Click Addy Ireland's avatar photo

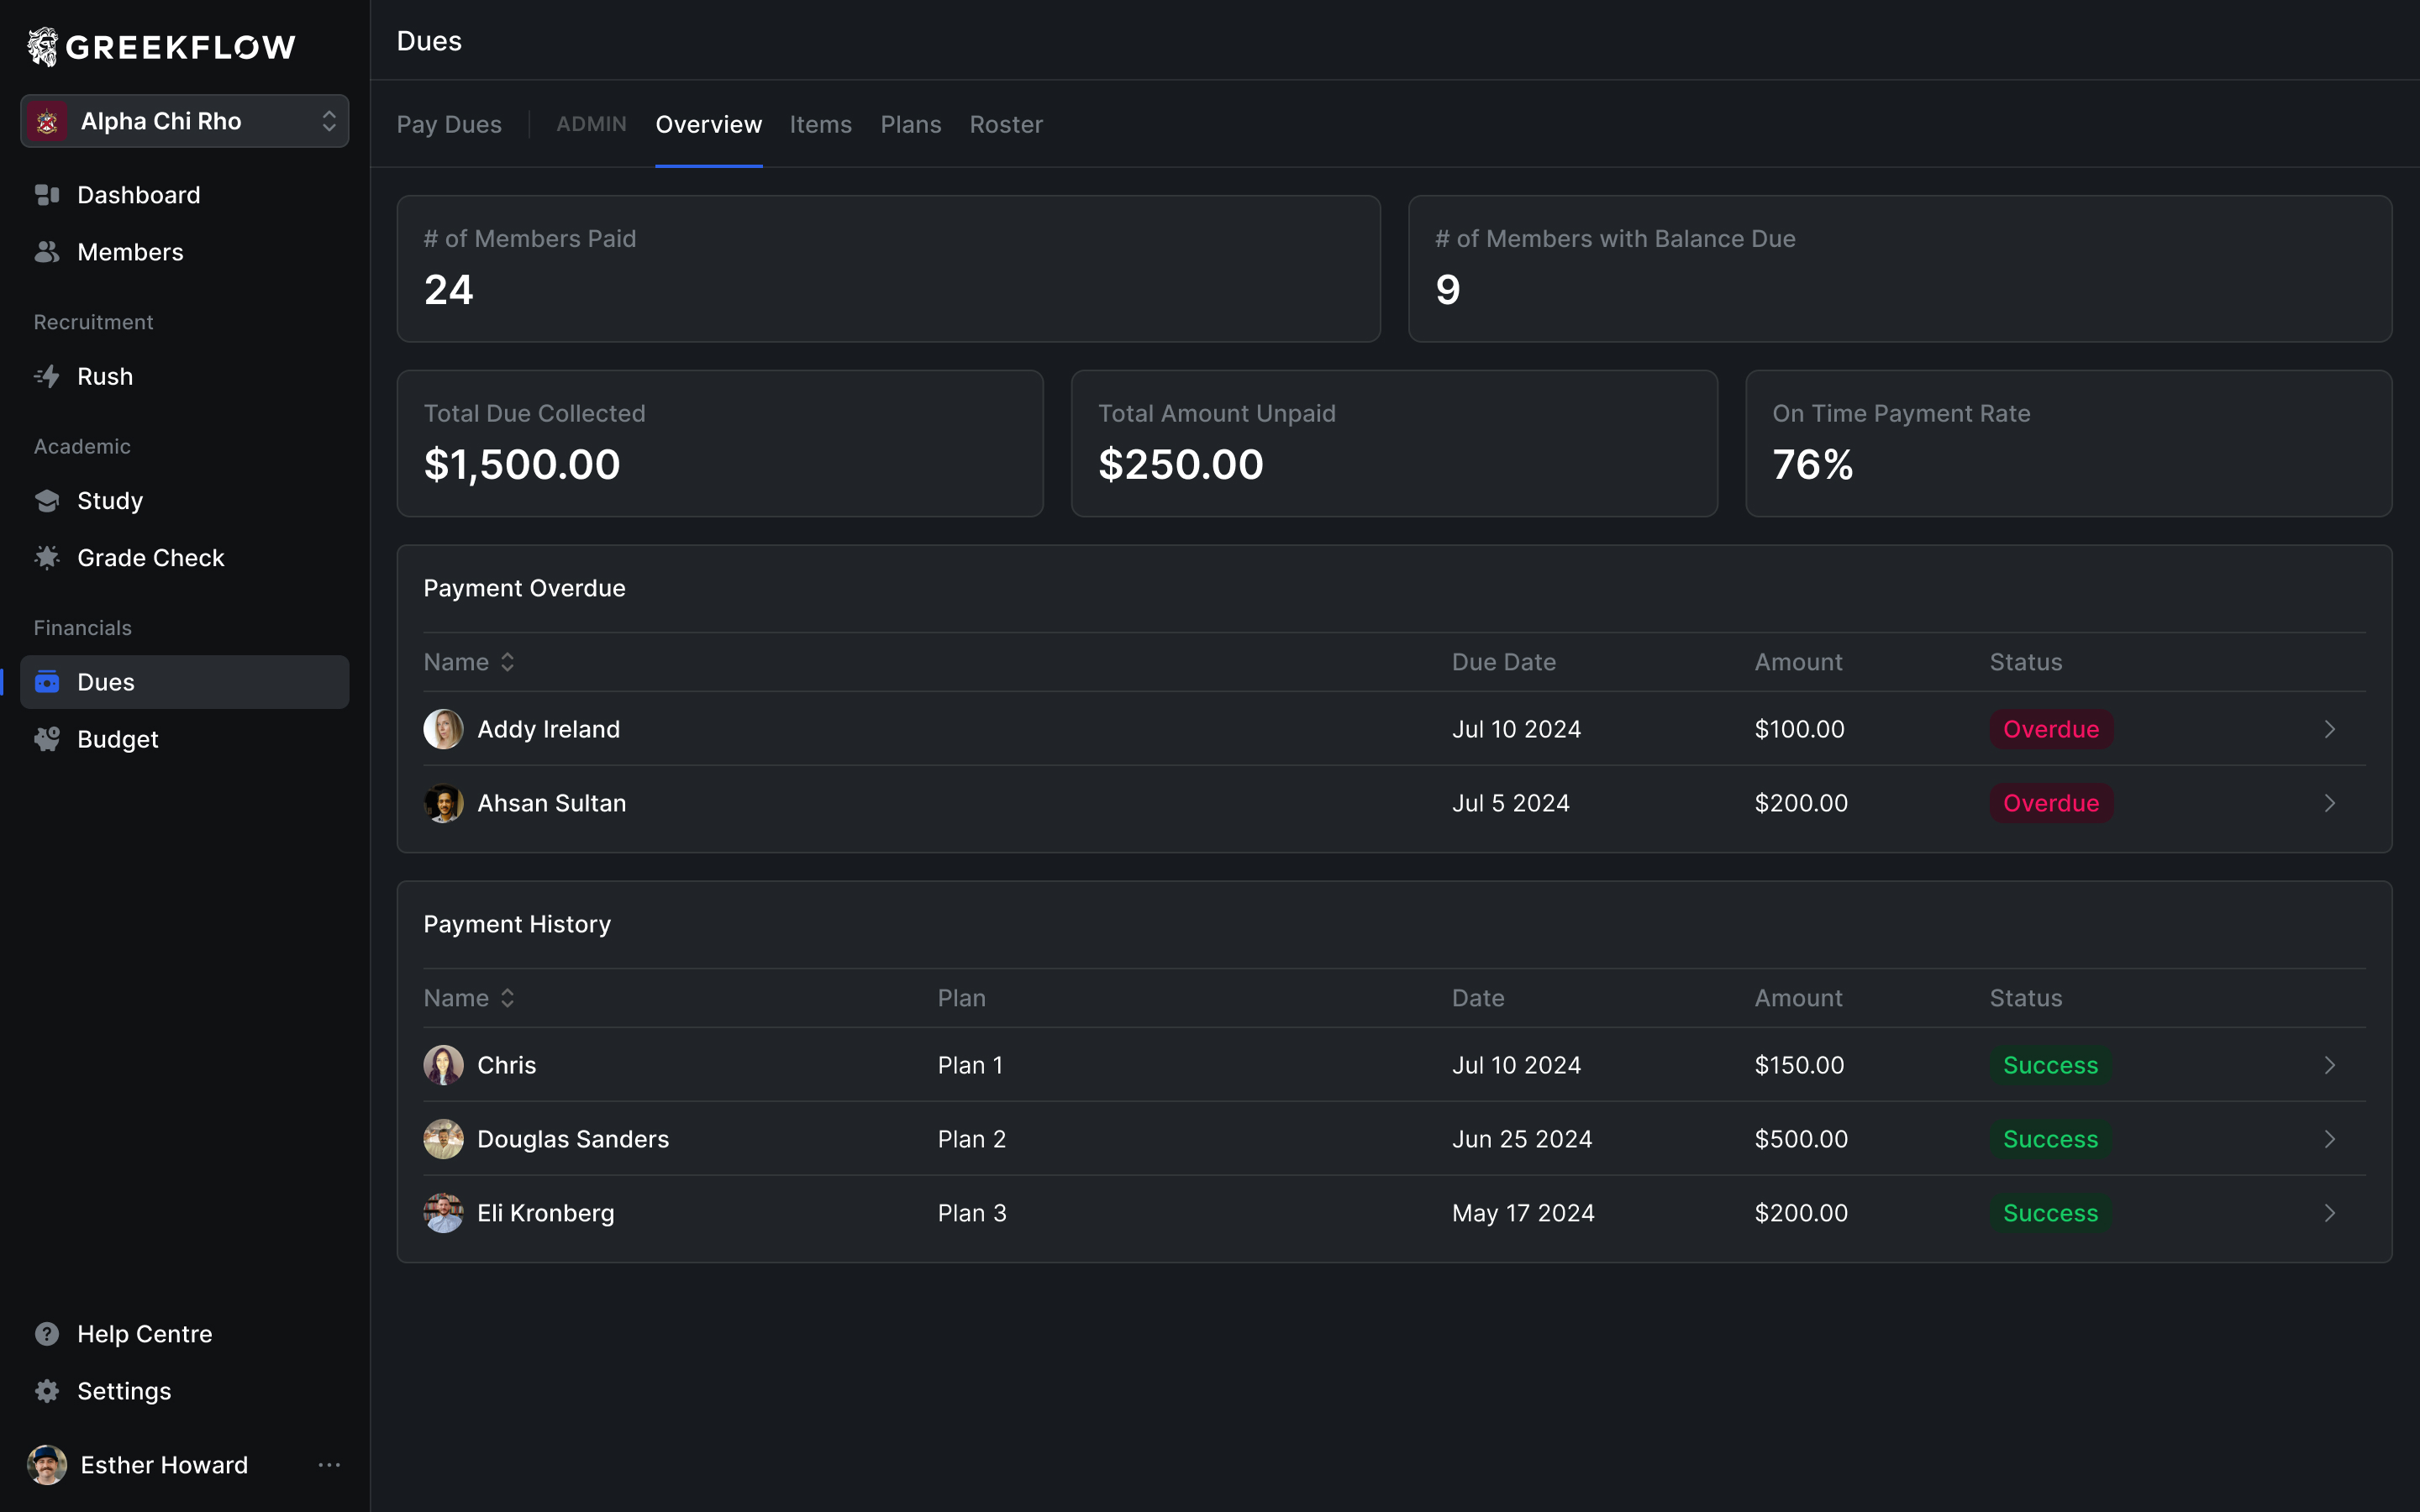coord(443,729)
